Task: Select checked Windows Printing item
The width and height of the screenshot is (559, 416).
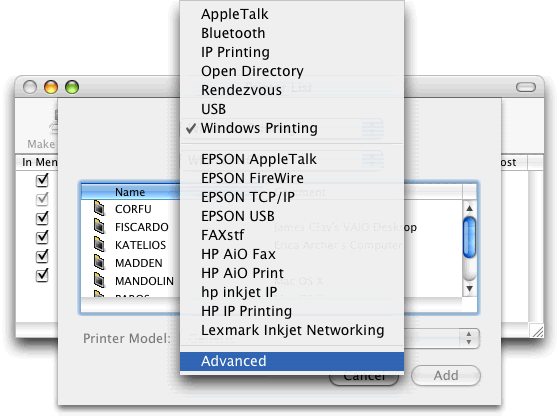Action: (292, 128)
